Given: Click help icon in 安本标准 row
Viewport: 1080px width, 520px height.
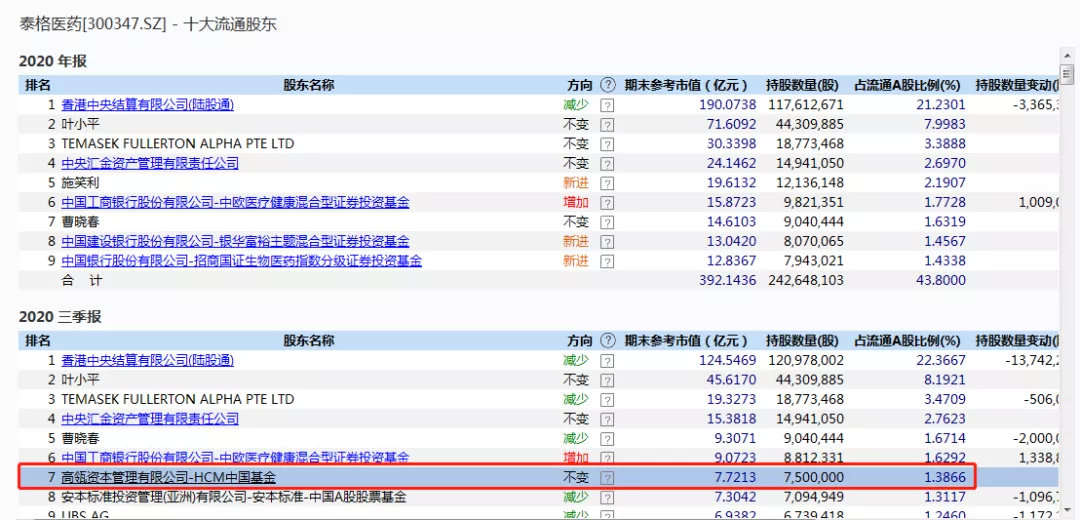Looking at the screenshot, I should [607, 497].
